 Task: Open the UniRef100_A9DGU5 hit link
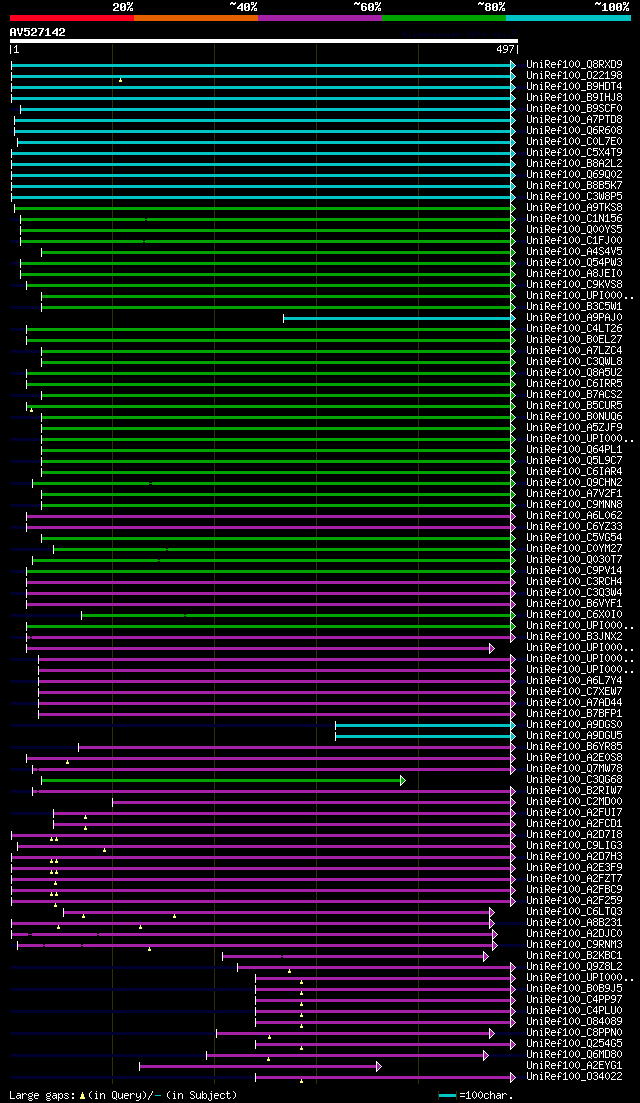(x=574, y=736)
